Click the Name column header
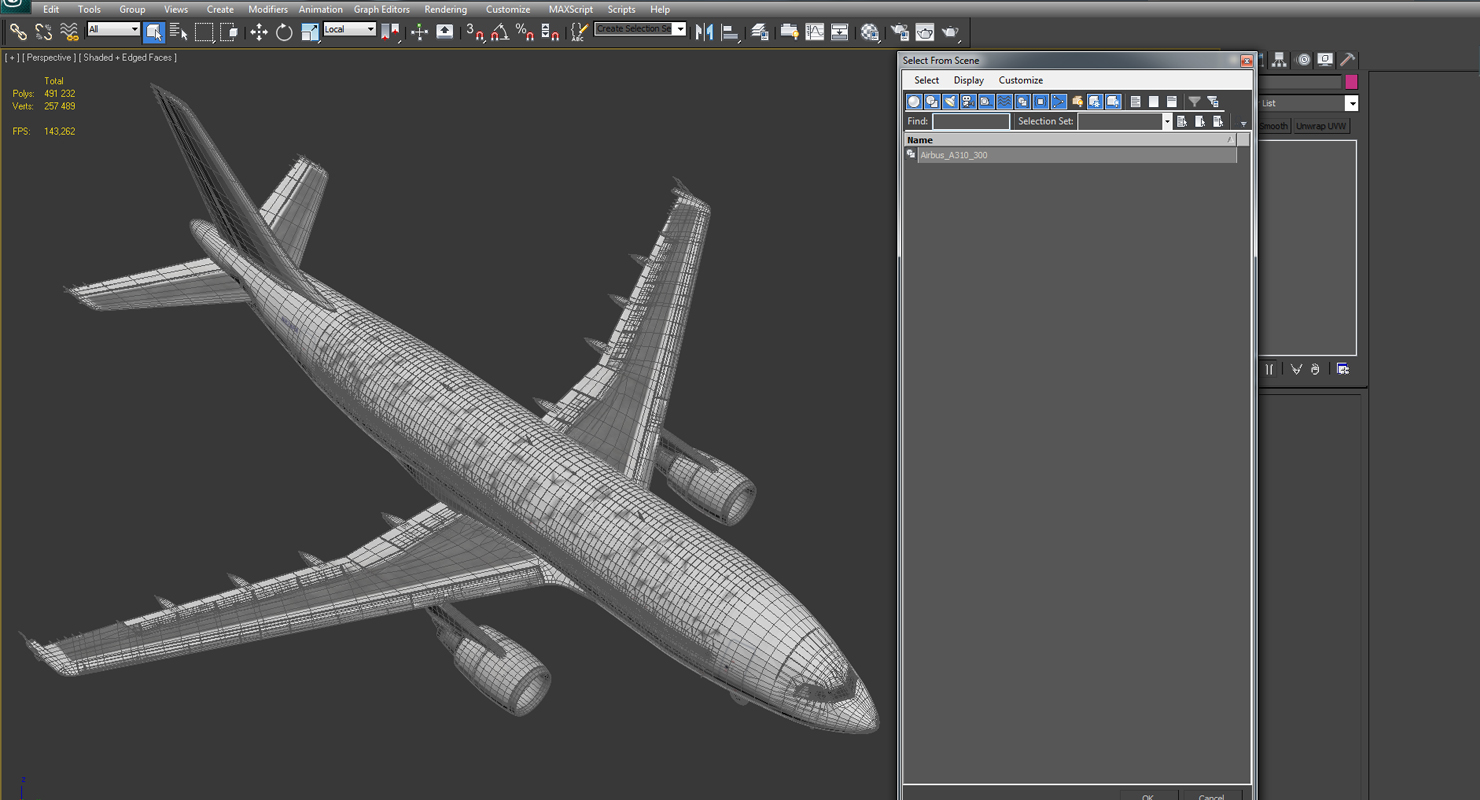The image size is (1480, 800). pyautogui.click(x=1070, y=140)
